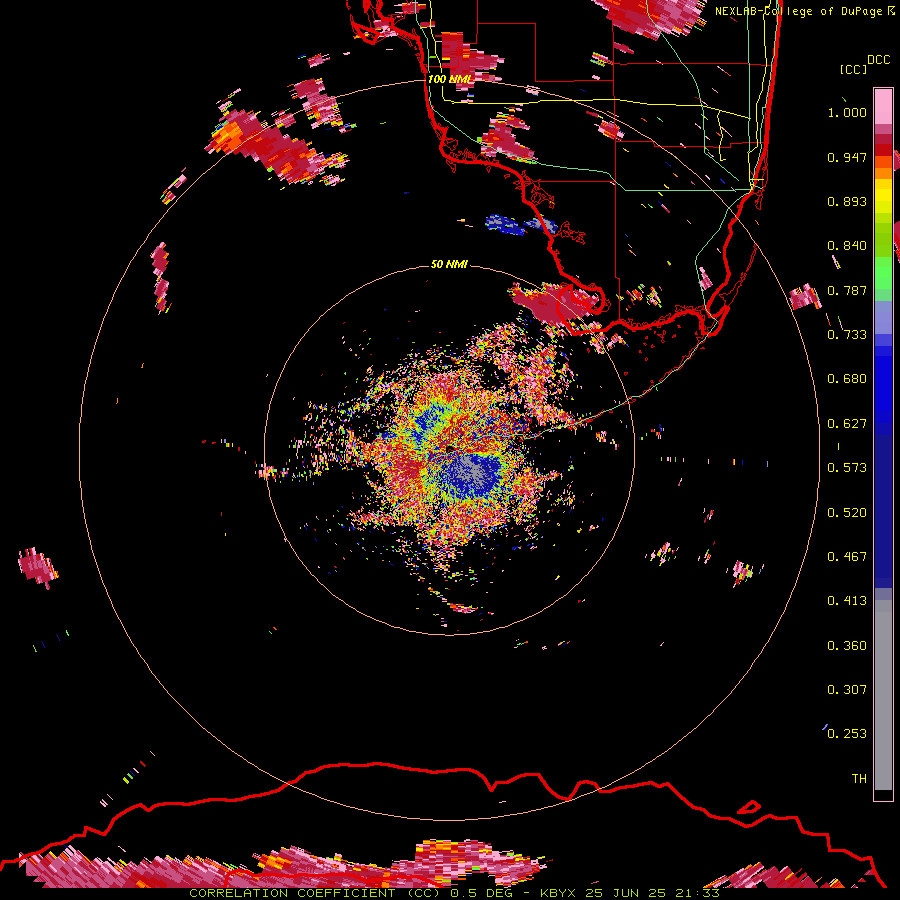The width and height of the screenshot is (900, 900).
Task: Click the pink top segment of the color bar
Action: pos(883,107)
